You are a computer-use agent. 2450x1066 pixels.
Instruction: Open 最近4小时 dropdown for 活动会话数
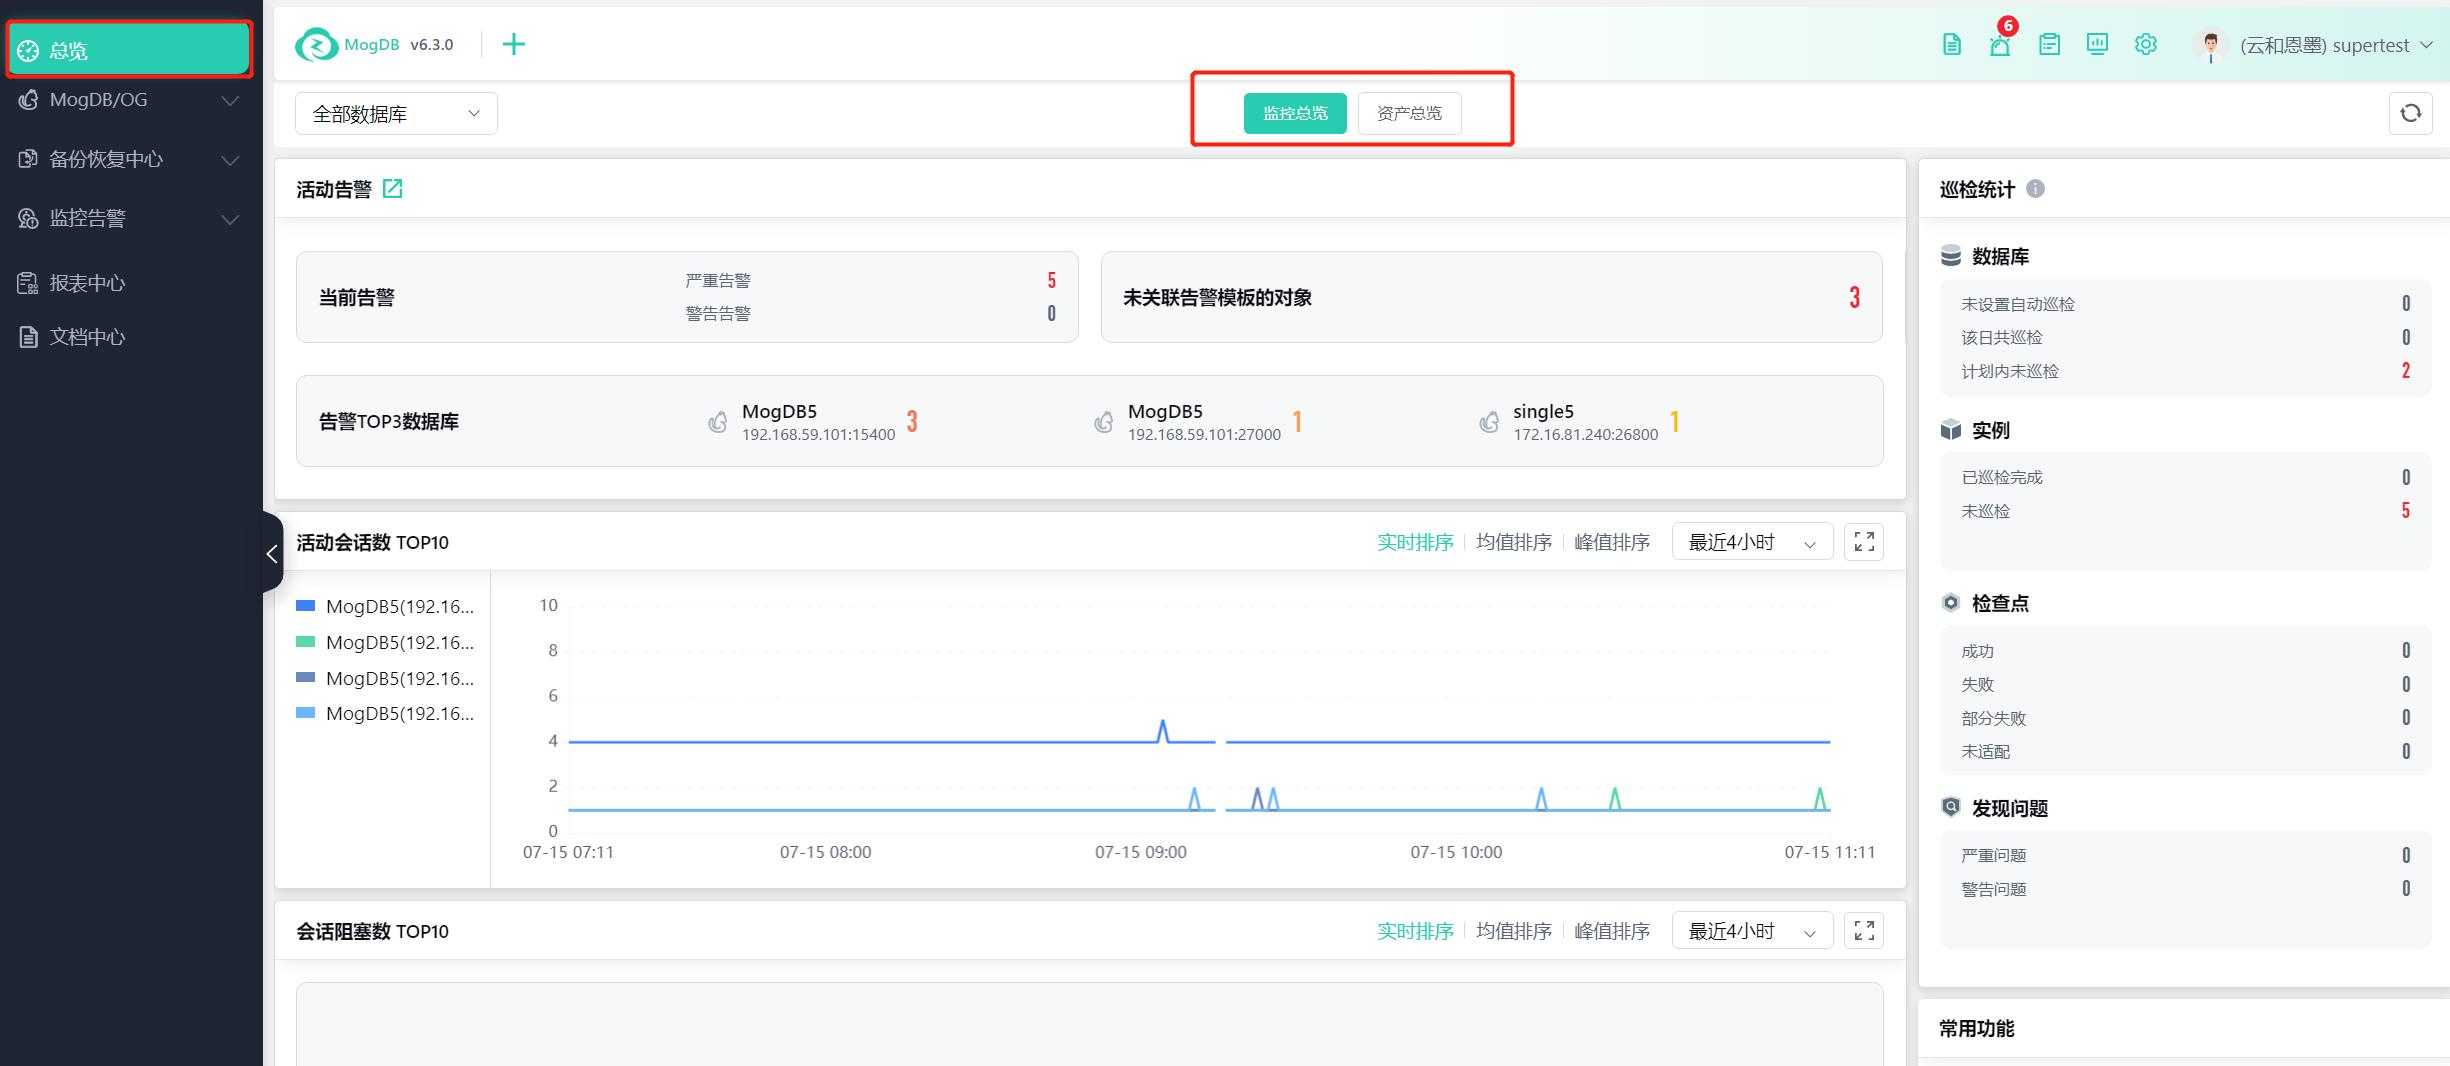point(1752,542)
